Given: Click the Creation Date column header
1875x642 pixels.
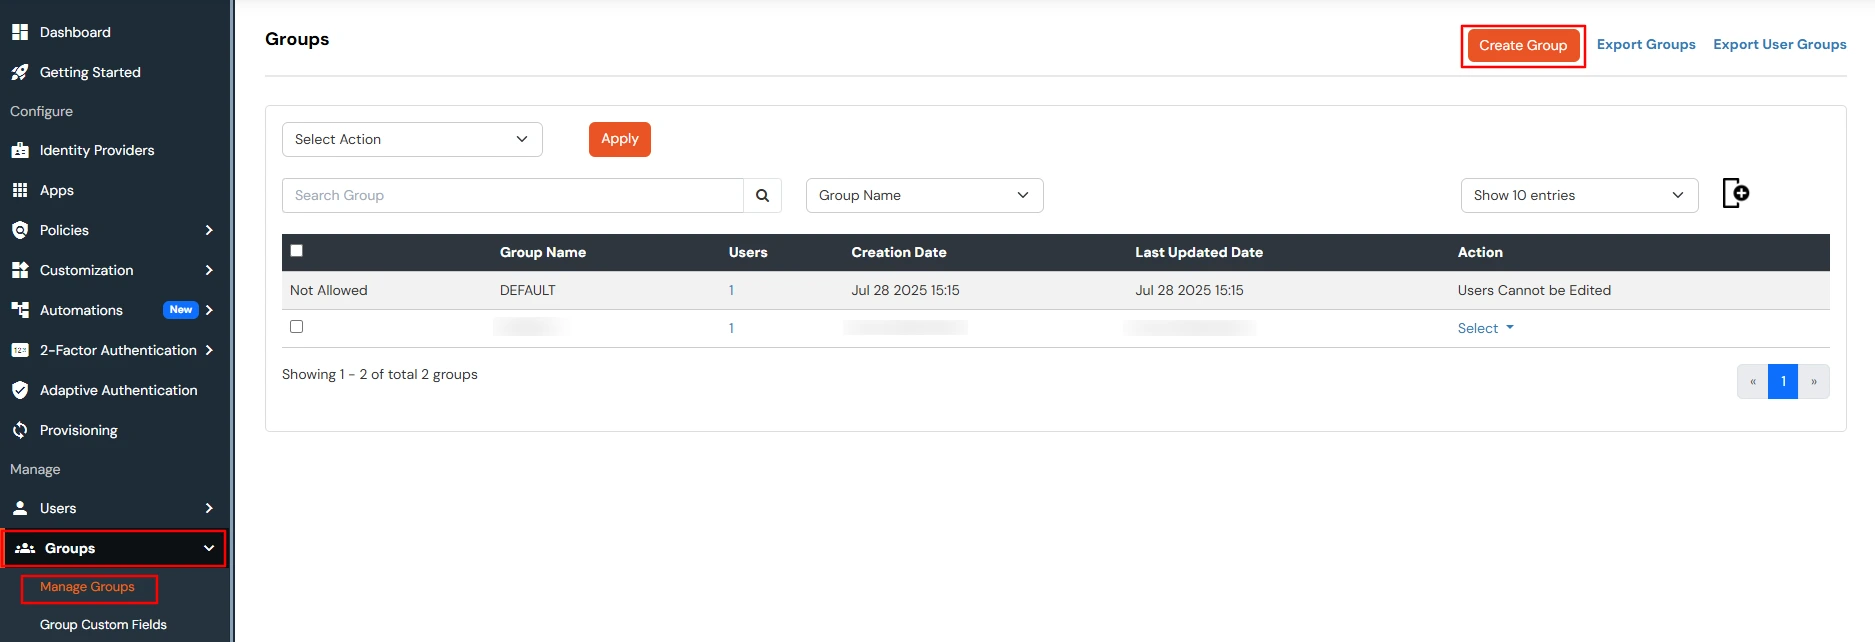Looking at the screenshot, I should (899, 252).
